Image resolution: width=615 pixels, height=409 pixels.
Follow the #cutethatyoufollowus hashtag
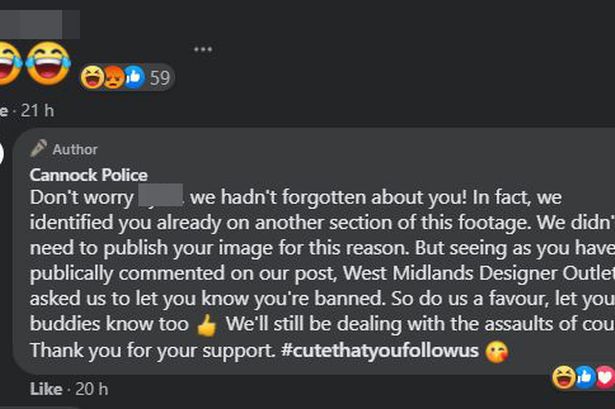(x=380, y=350)
